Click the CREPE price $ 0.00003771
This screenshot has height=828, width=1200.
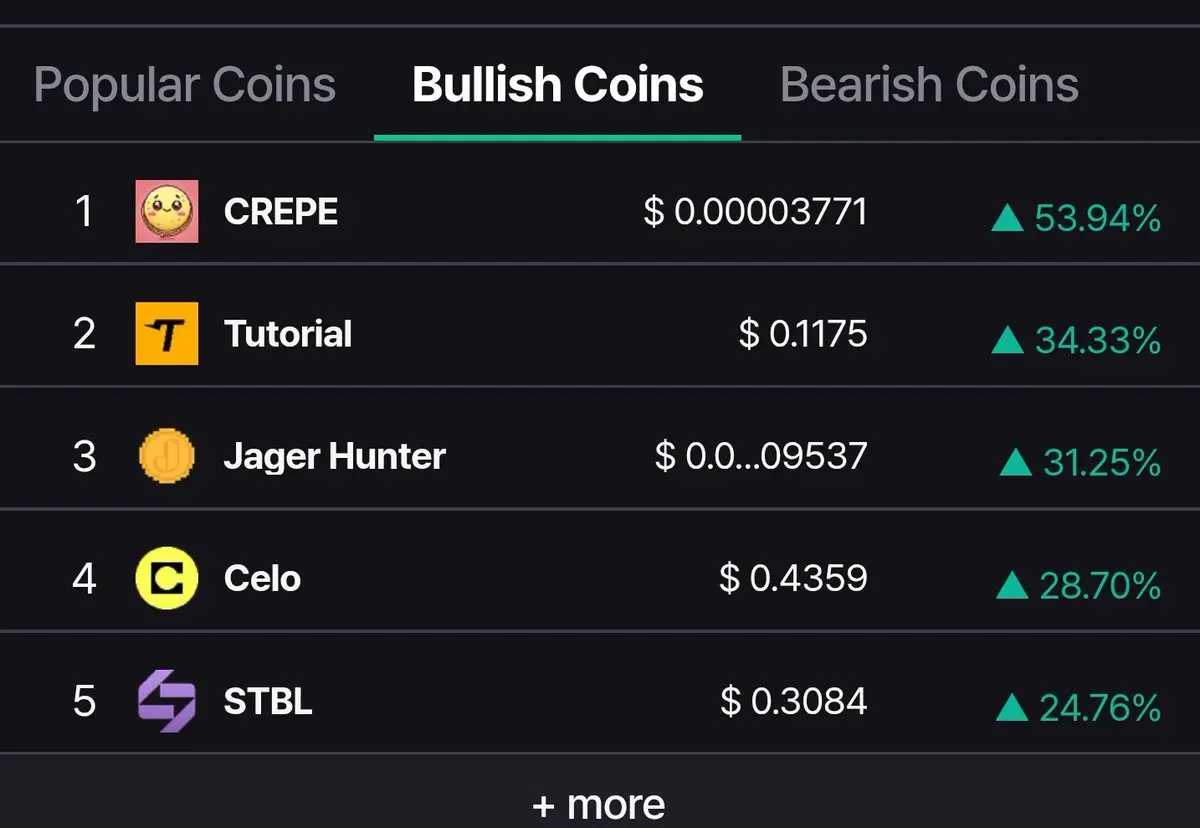coord(756,212)
